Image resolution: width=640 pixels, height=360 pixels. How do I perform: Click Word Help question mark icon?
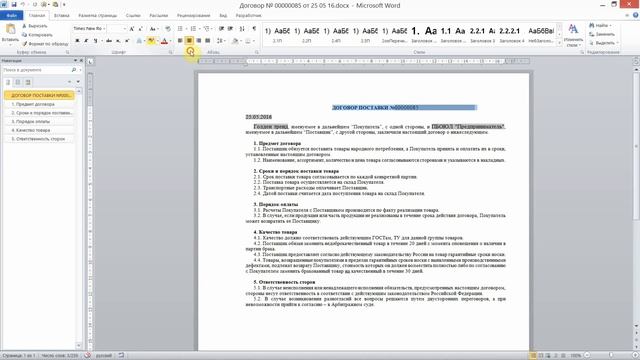(x=636, y=15)
